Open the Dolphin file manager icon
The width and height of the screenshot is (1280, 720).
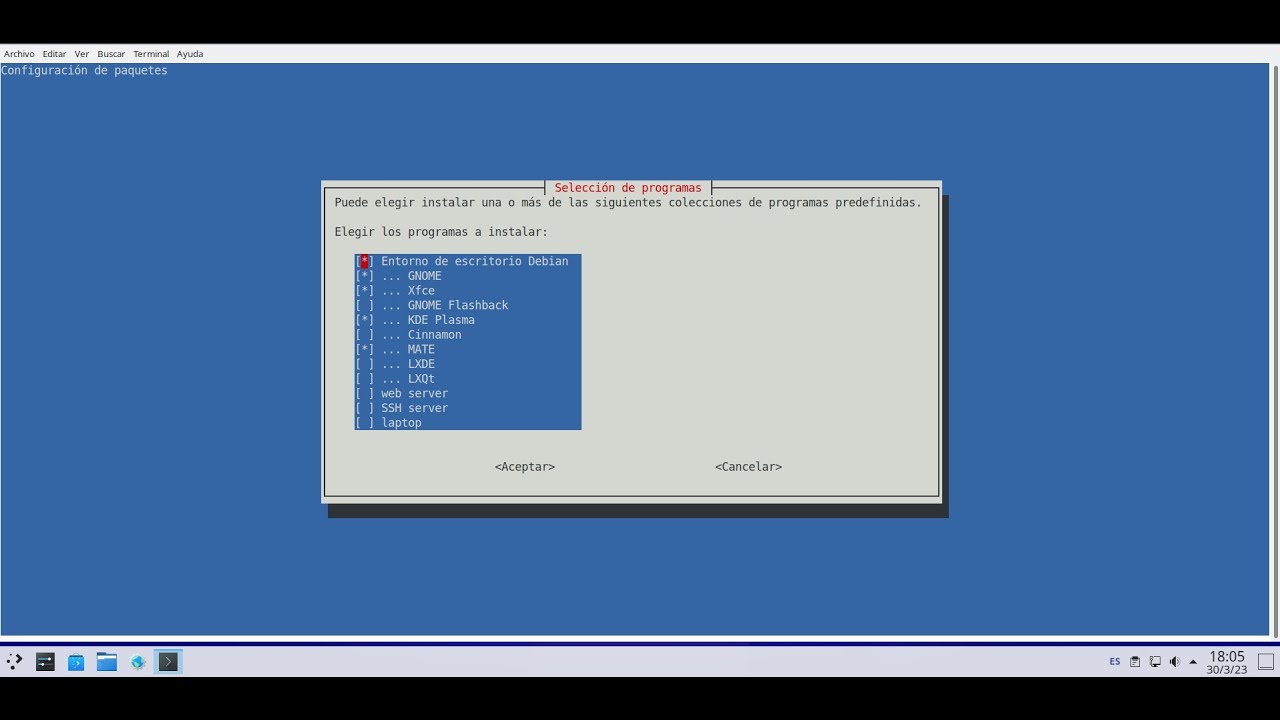point(107,661)
